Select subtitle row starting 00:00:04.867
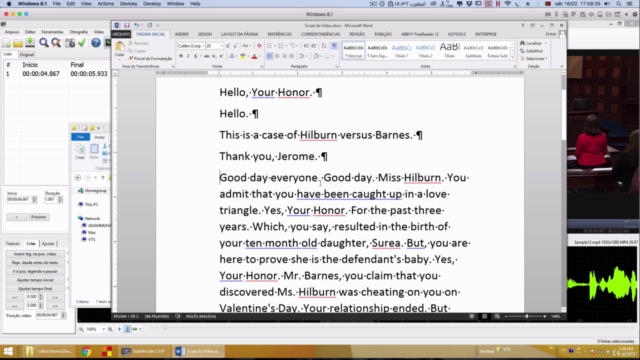This screenshot has height=360, width=640. [x=57, y=74]
